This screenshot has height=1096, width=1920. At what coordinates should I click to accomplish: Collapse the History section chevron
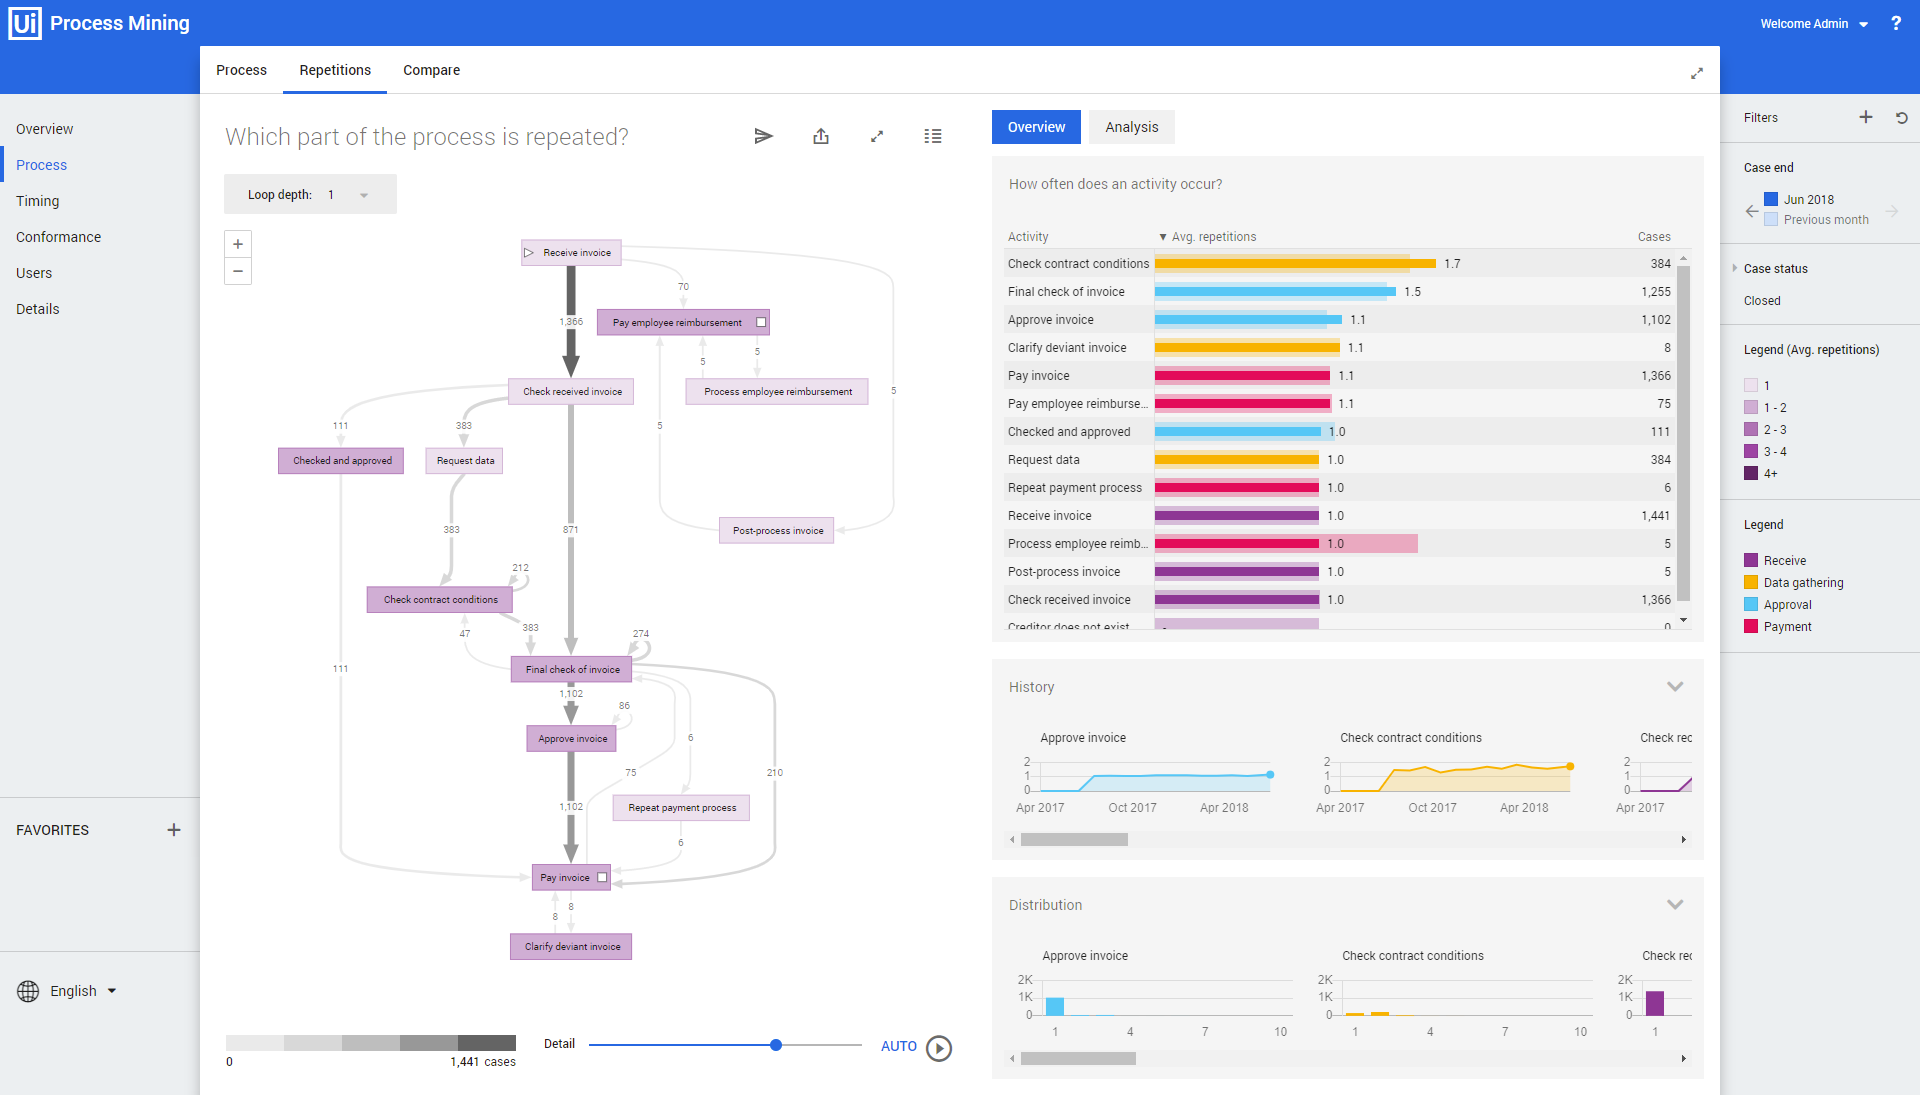click(1675, 687)
